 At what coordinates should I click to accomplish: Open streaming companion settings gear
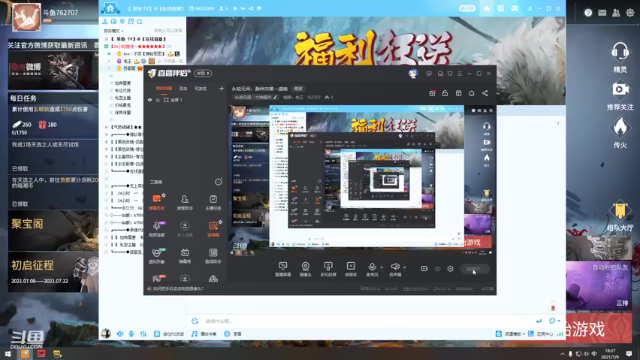450,269
